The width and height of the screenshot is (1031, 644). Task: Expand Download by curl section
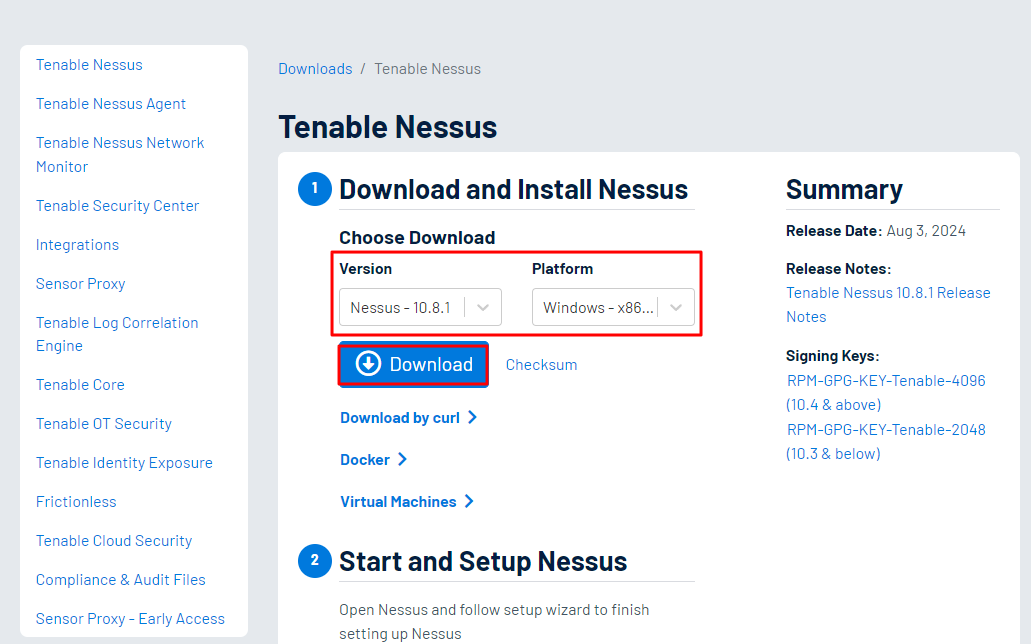pos(408,418)
